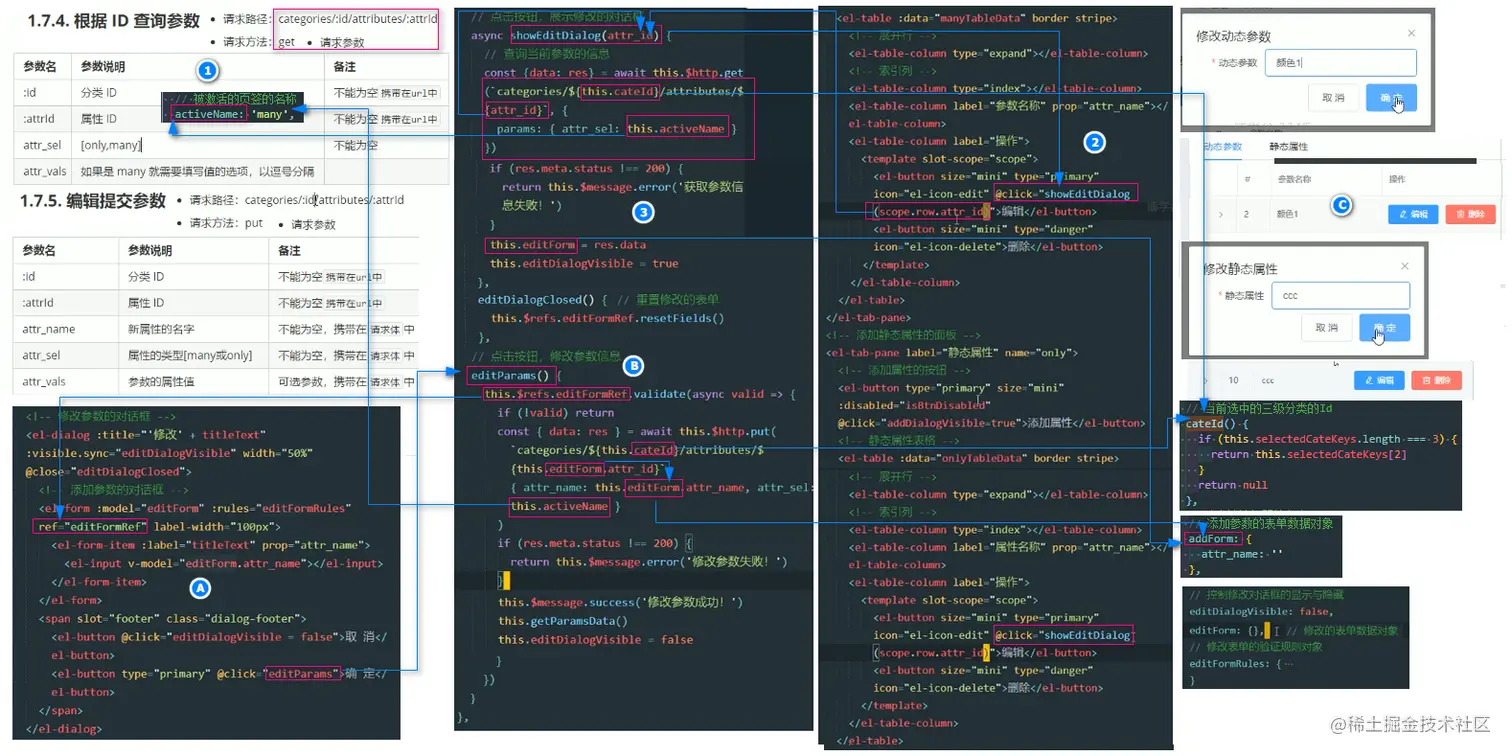
Task: Click the editDialogClosed() code line
Action: pyautogui.click(x=542, y=299)
